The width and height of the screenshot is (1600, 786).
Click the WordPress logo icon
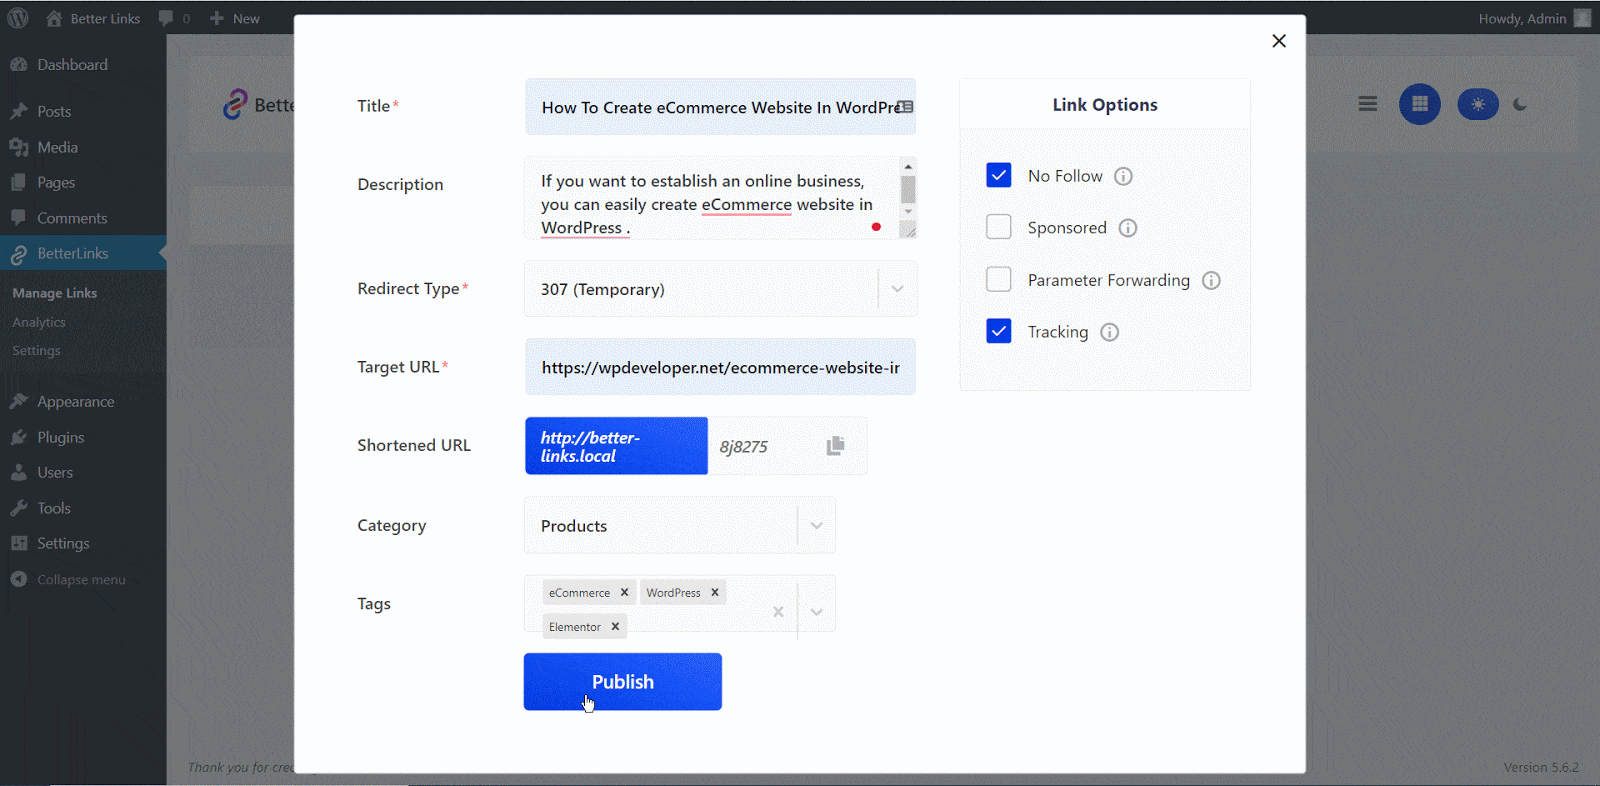tap(18, 18)
